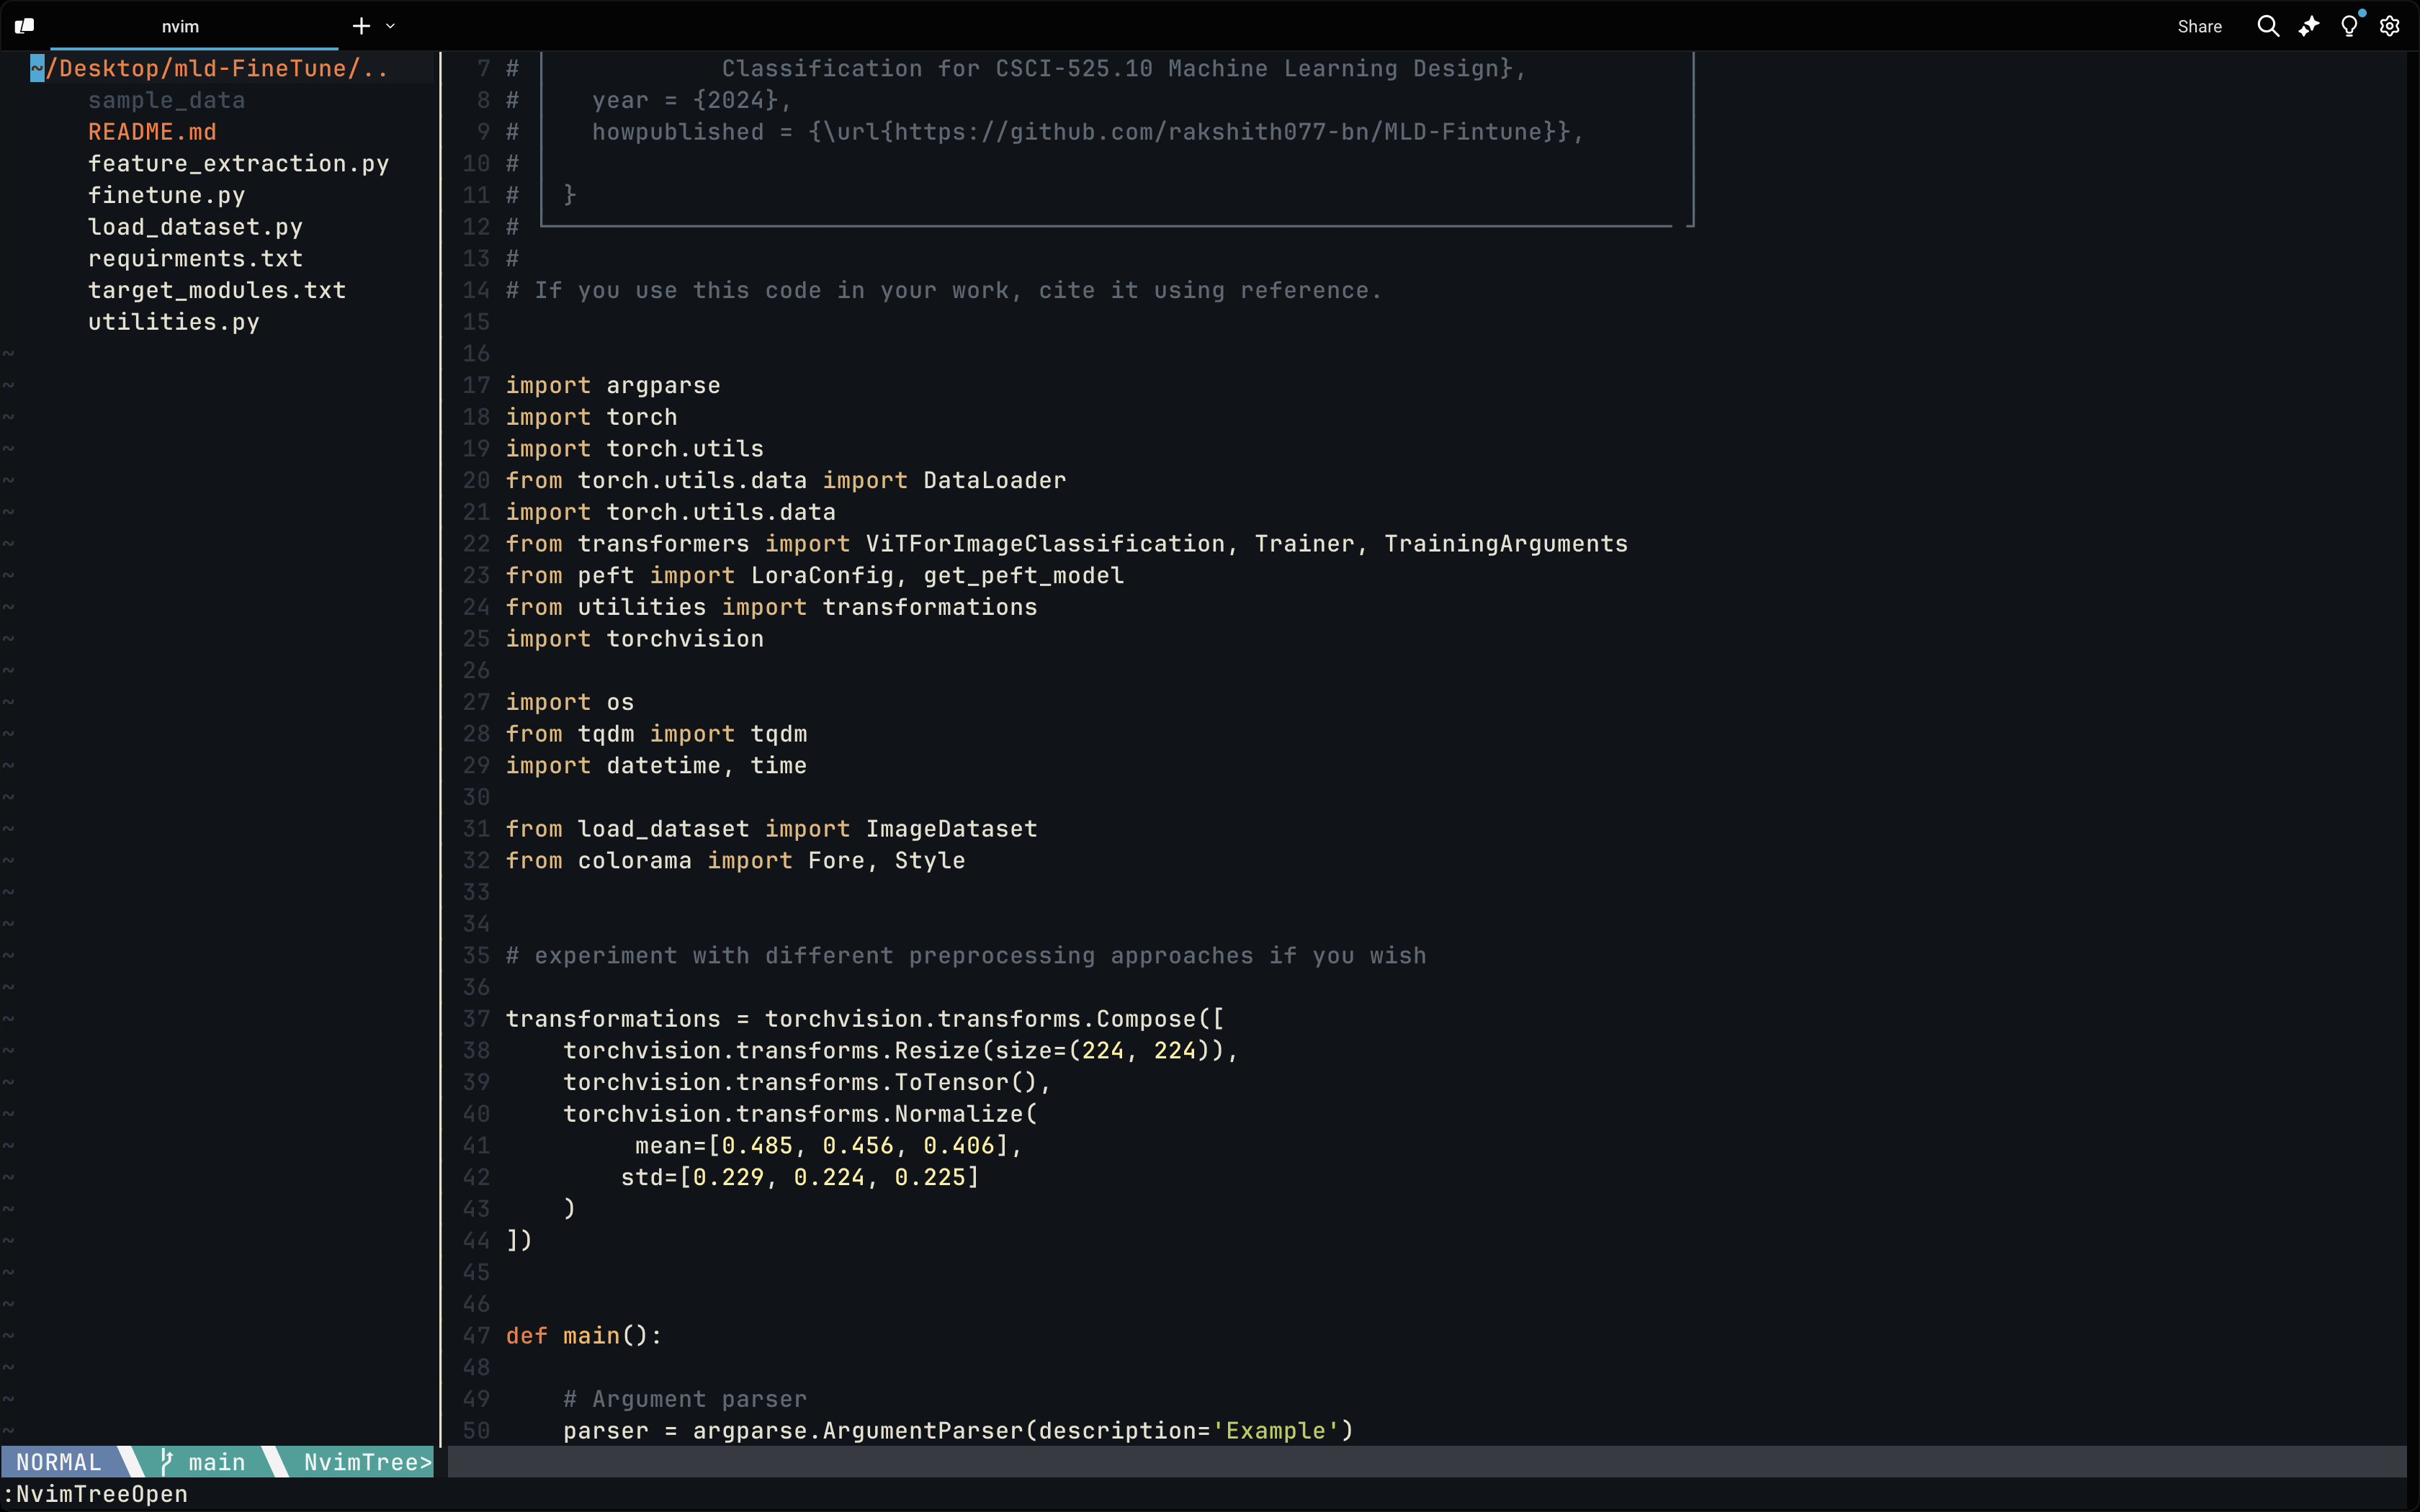This screenshot has height=1512, width=2420.
Task: Open feature_extraction.py in the tree
Action: [238, 163]
